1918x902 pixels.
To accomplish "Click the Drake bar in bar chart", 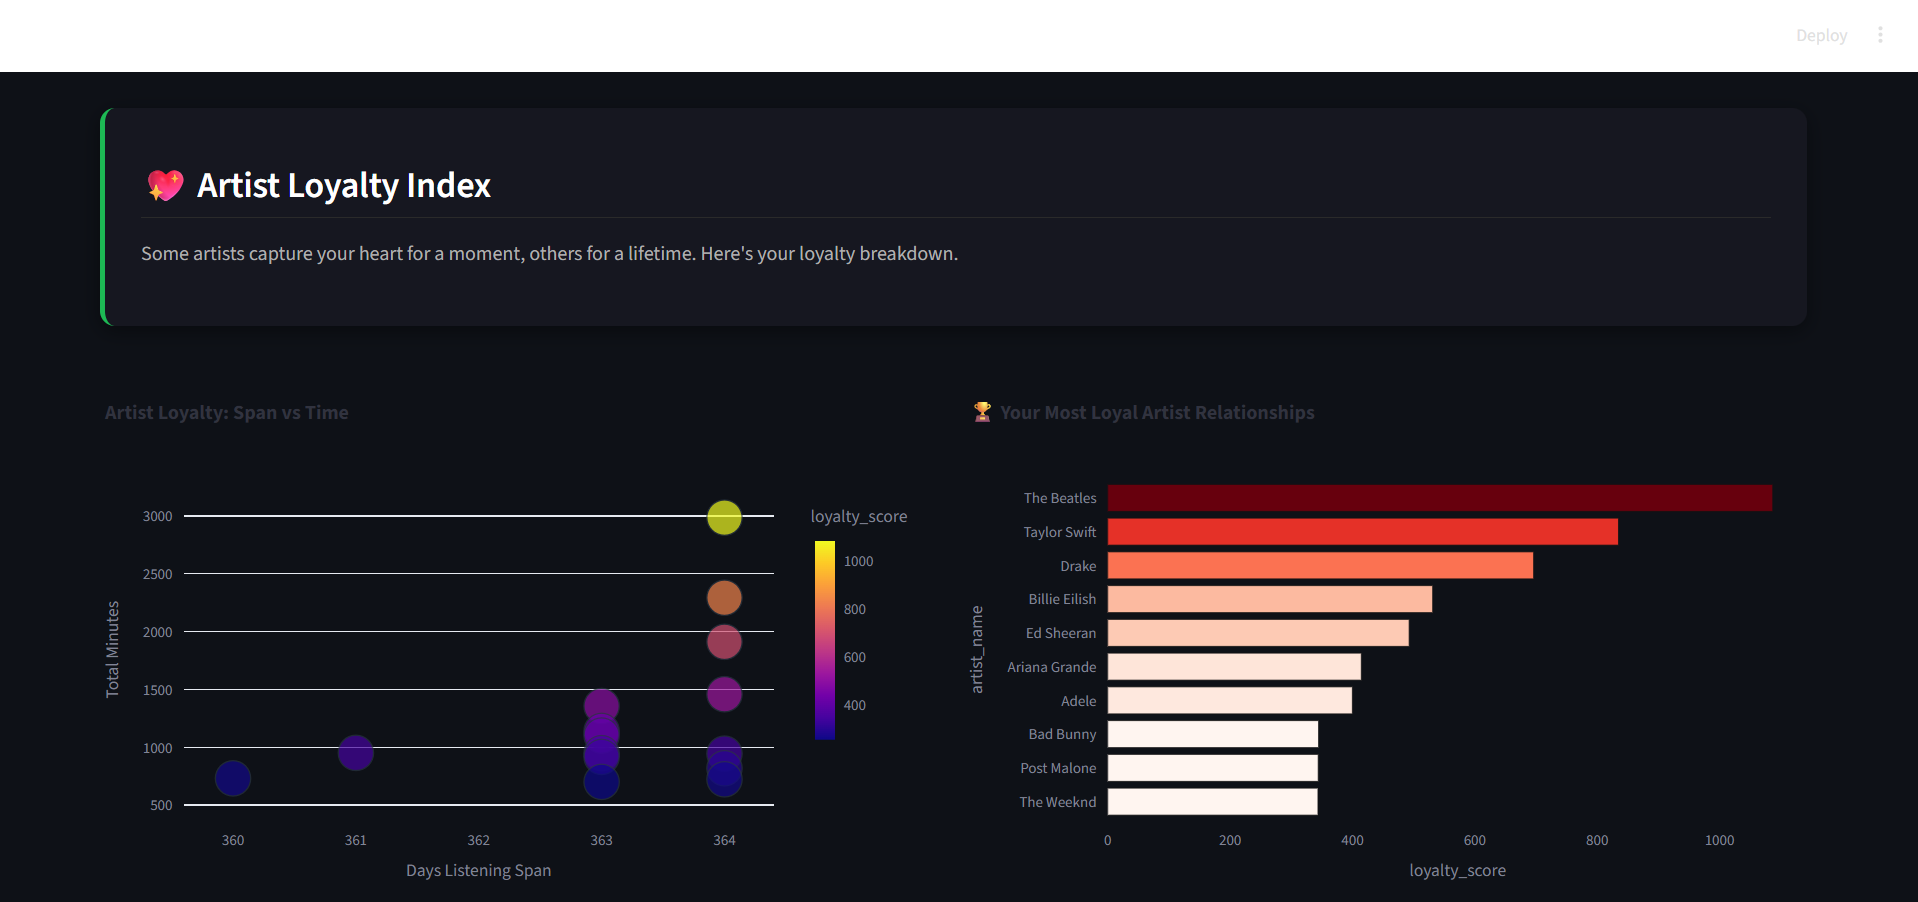I will [1320, 565].
